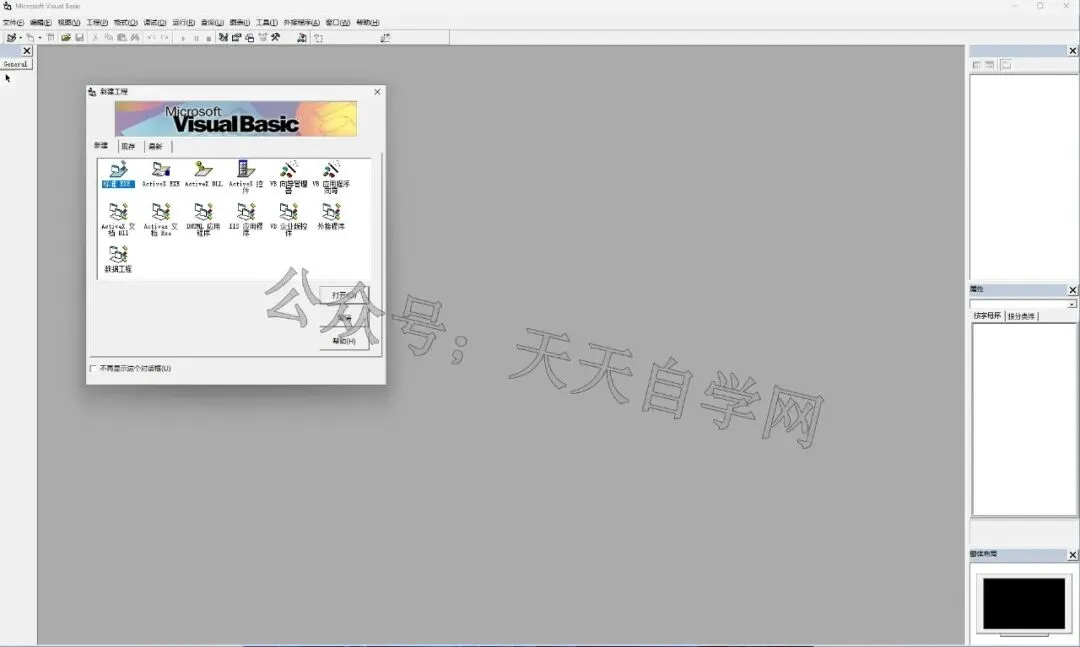Click the Break pause toolbar icon

click(196, 39)
